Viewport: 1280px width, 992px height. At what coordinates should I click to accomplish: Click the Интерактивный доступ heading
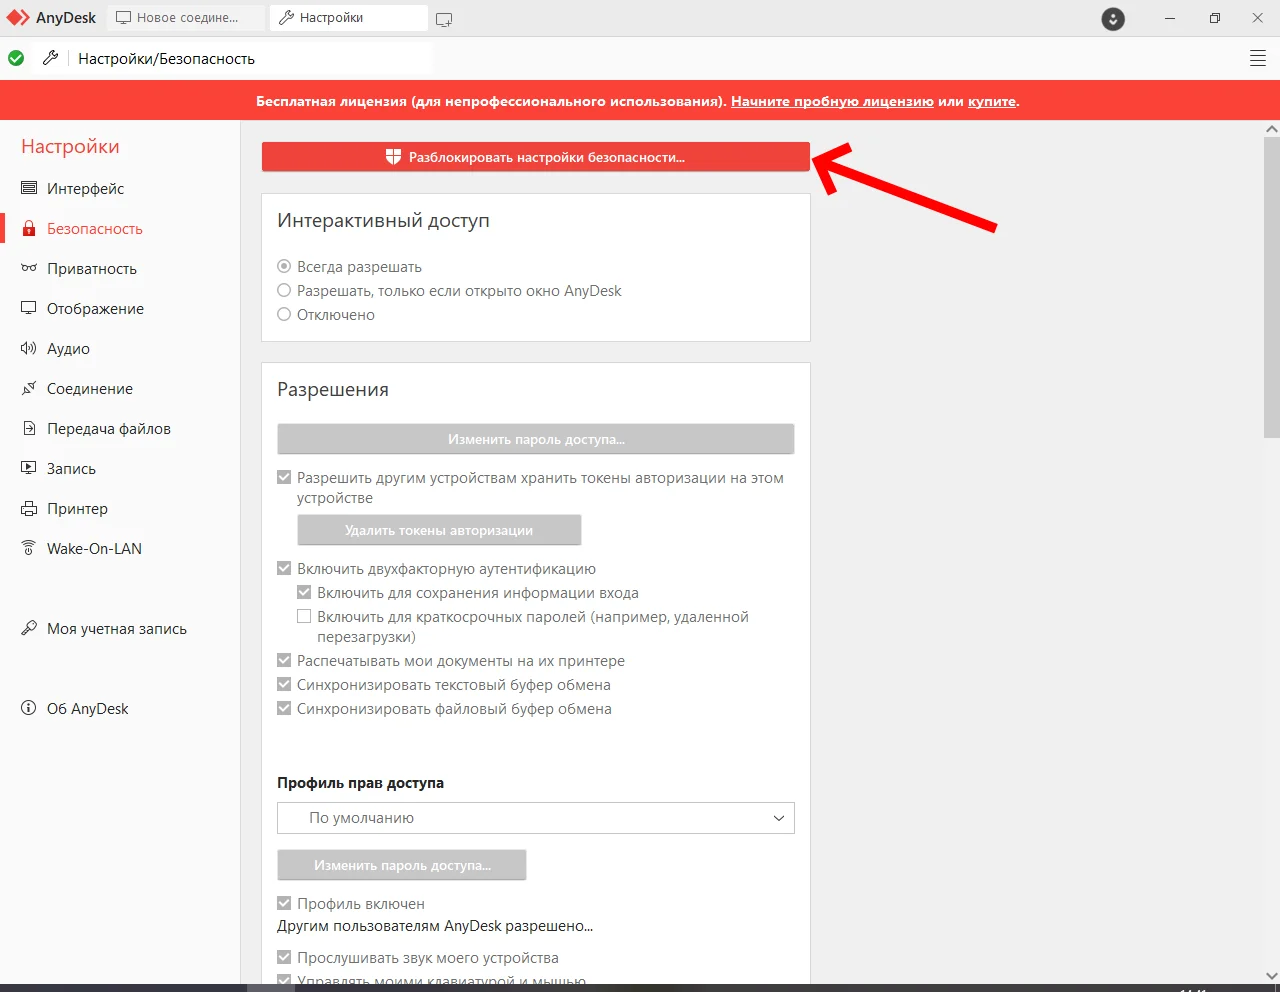point(383,221)
